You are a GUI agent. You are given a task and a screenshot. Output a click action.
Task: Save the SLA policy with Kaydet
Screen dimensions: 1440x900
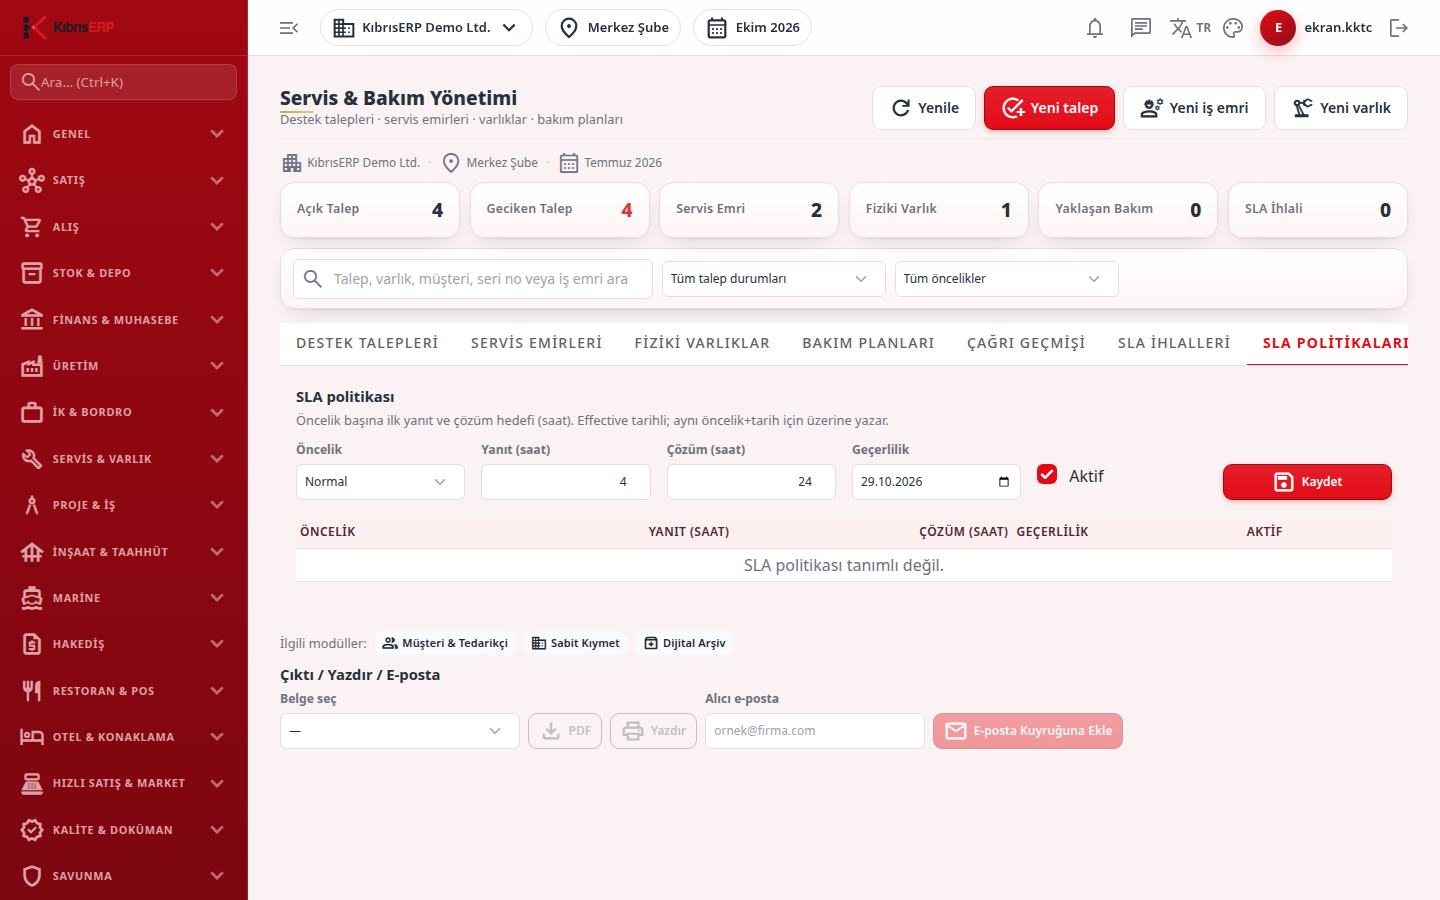tap(1307, 482)
